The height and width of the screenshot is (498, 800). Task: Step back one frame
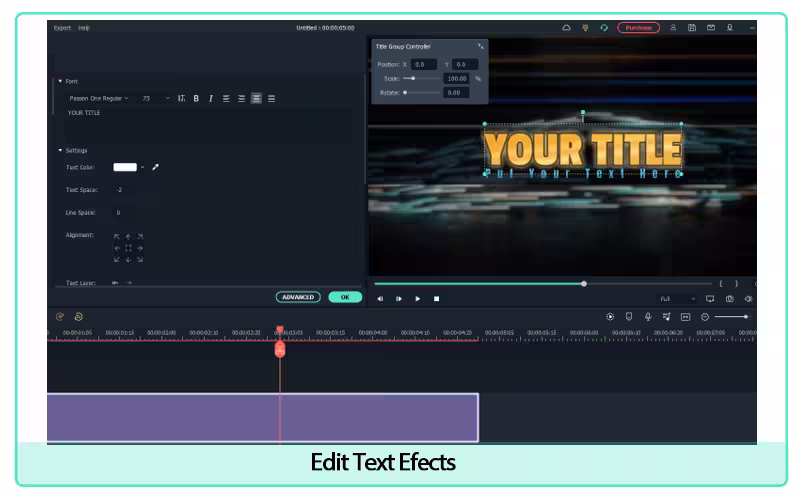coord(380,298)
